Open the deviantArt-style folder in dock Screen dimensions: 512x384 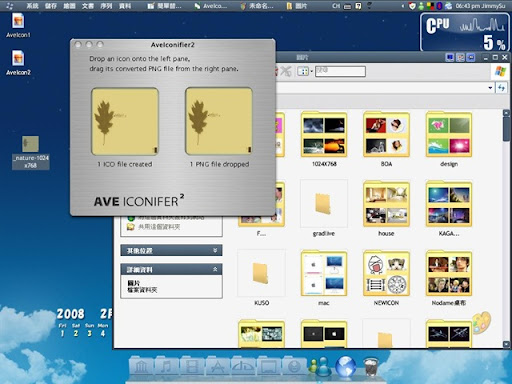[x=243, y=367]
